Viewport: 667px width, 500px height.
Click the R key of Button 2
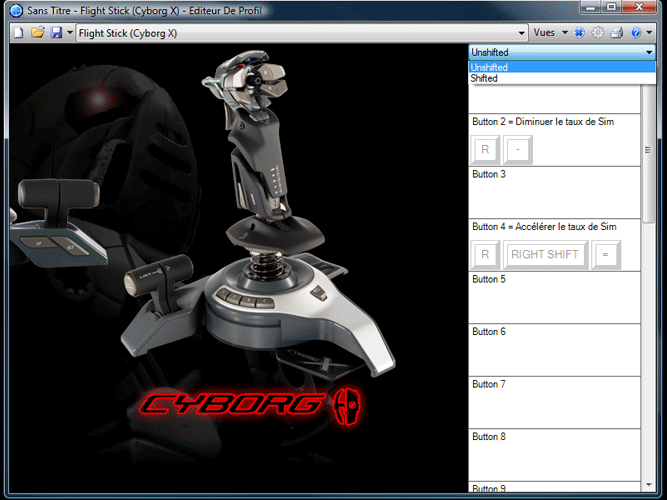click(x=485, y=150)
